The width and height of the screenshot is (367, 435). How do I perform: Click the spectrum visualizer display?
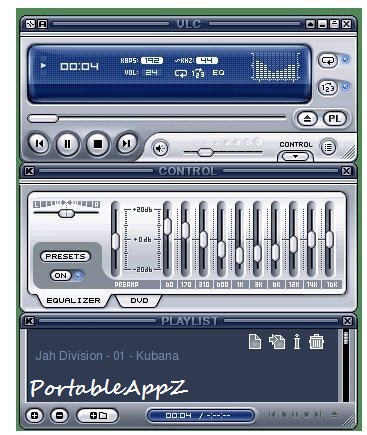coord(276,67)
